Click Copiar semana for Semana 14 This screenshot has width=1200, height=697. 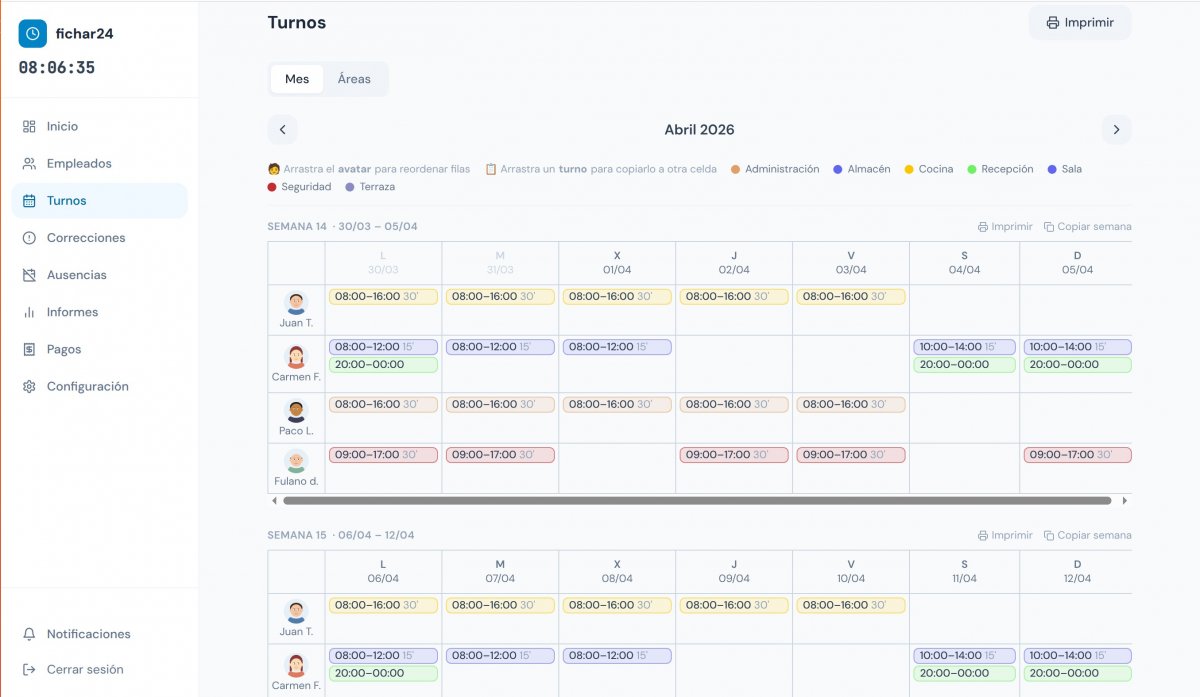point(1087,227)
